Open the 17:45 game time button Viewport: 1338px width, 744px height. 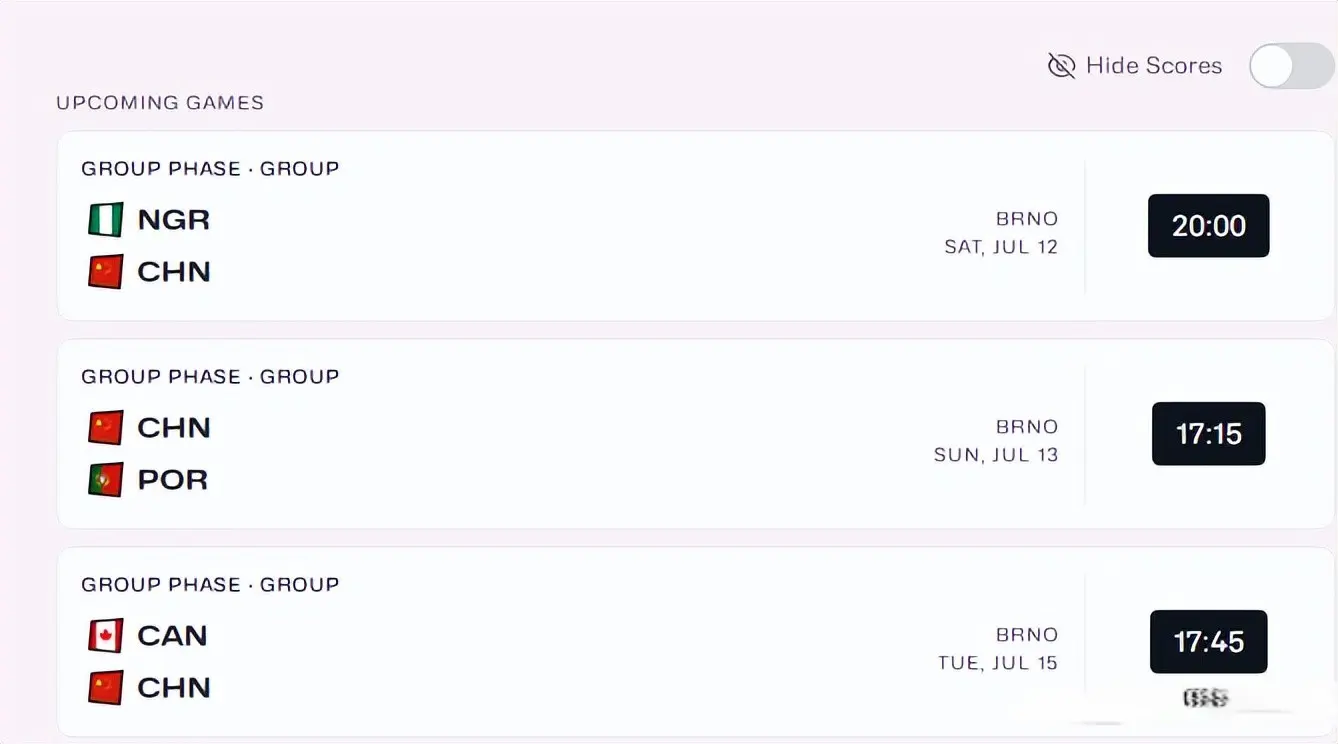pos(1208,642)
